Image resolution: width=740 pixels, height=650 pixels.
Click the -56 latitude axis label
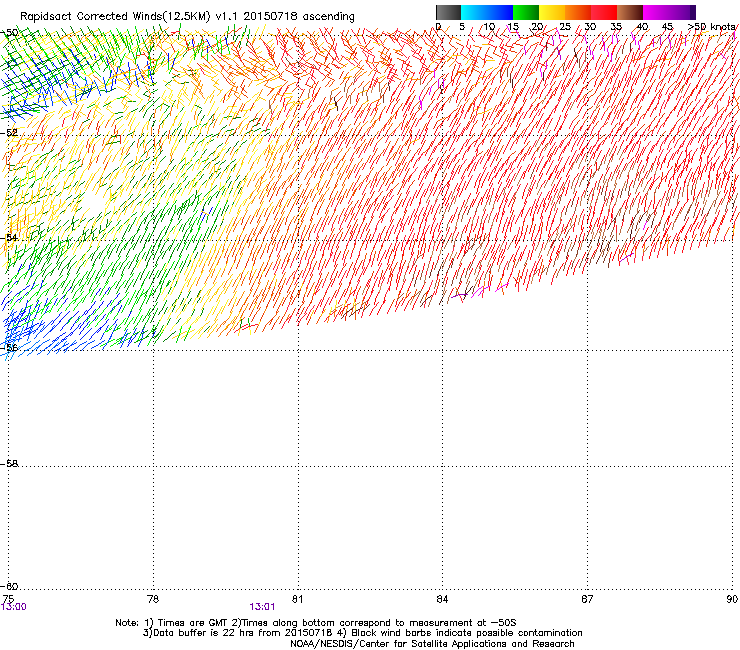pos(9,347)
